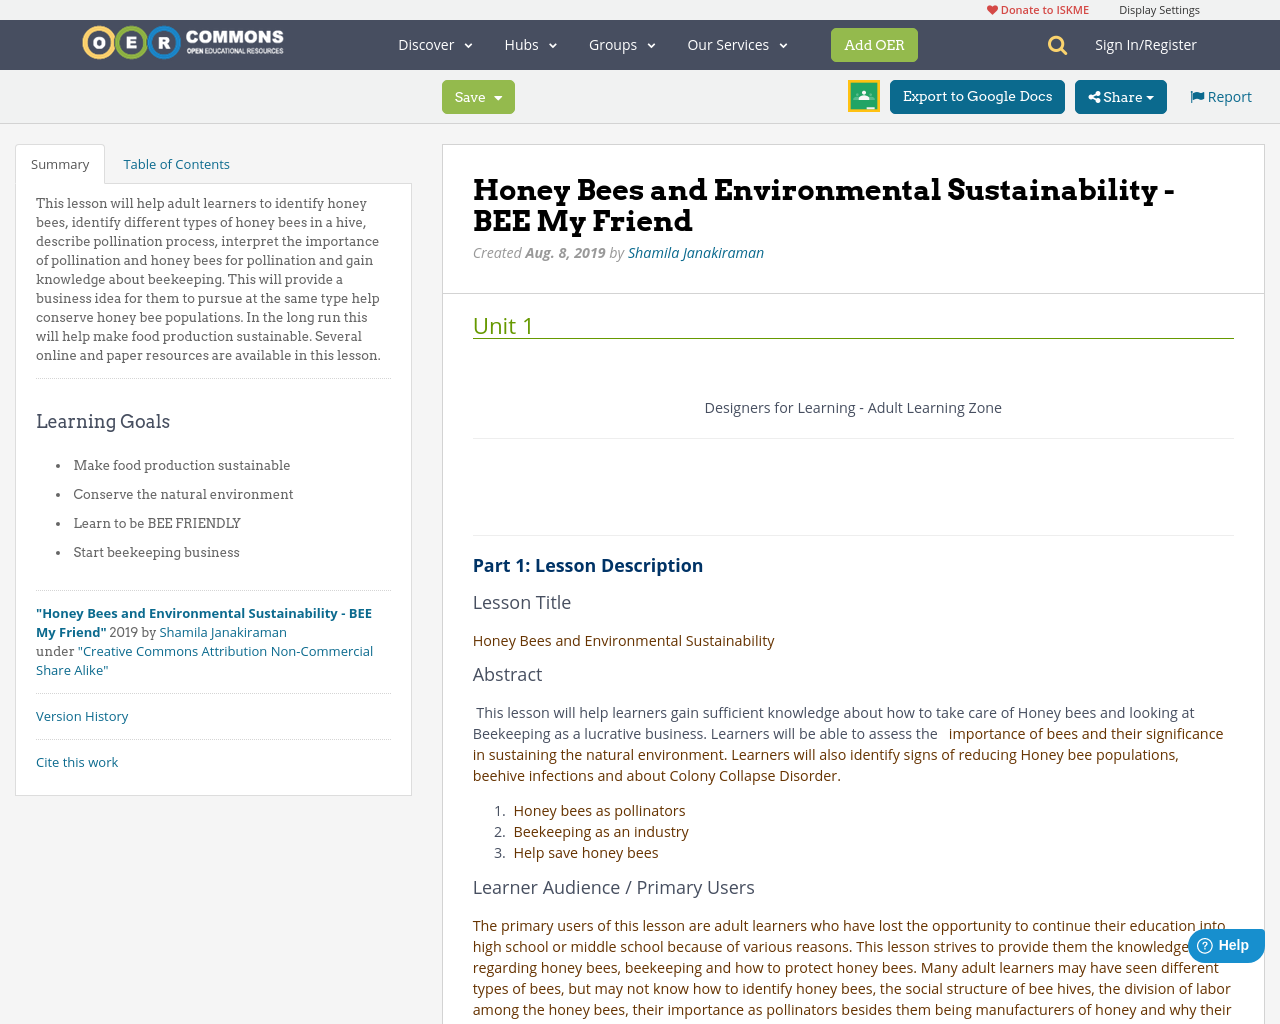1280x1024 pixels.
Task: Open the Our Services dropdown
Action: click(736, 43)
